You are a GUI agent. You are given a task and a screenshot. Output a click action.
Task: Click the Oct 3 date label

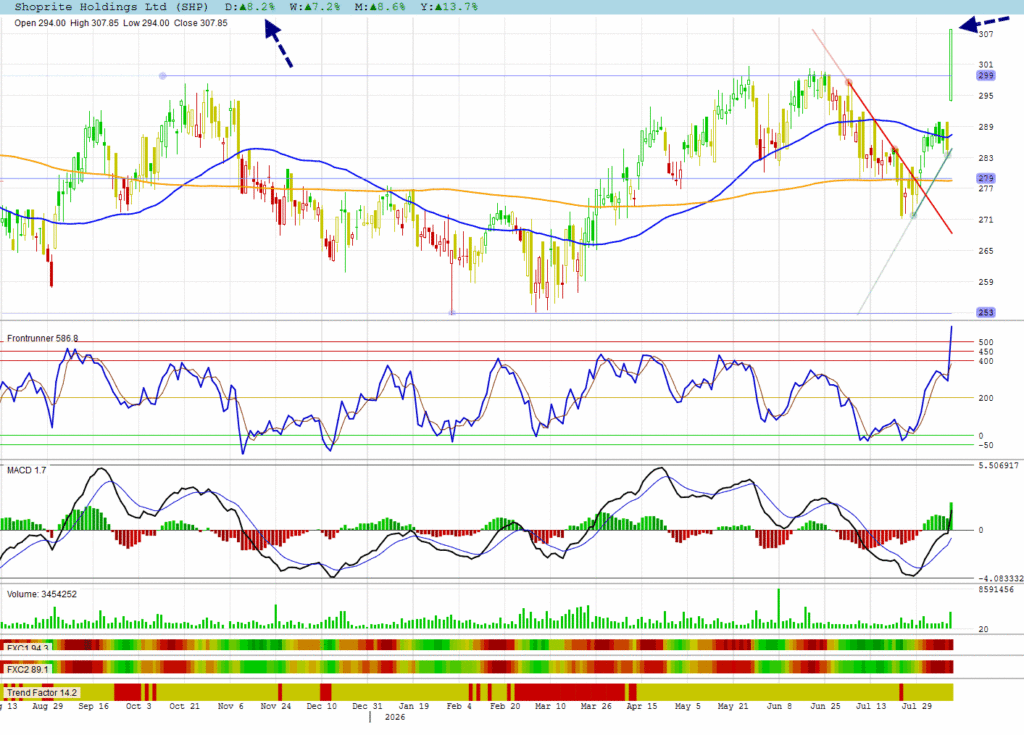138,706
